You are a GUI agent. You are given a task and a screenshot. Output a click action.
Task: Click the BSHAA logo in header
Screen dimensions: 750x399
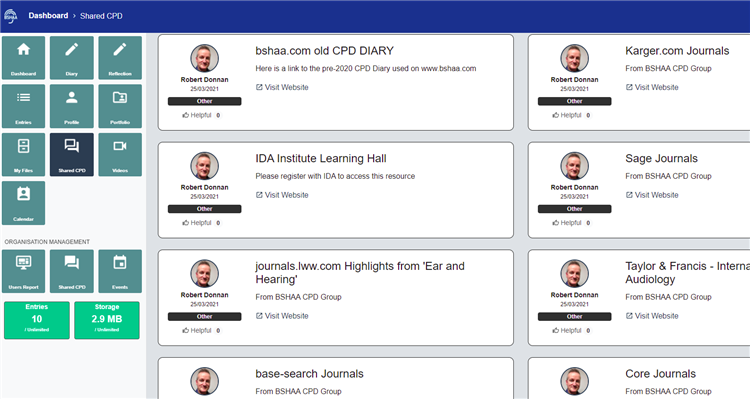tap(11, 16)
